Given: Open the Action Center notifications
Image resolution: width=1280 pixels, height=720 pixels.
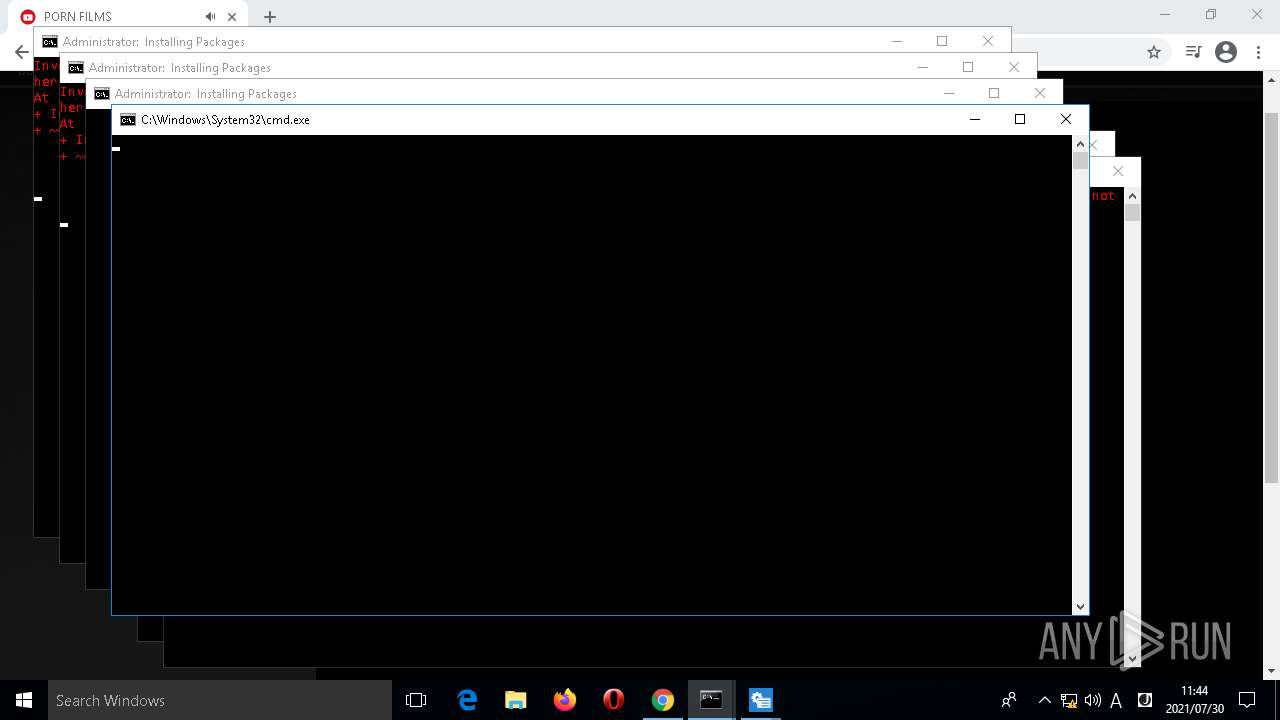Looking at the screenshot, I should [x=1247, y=700].
